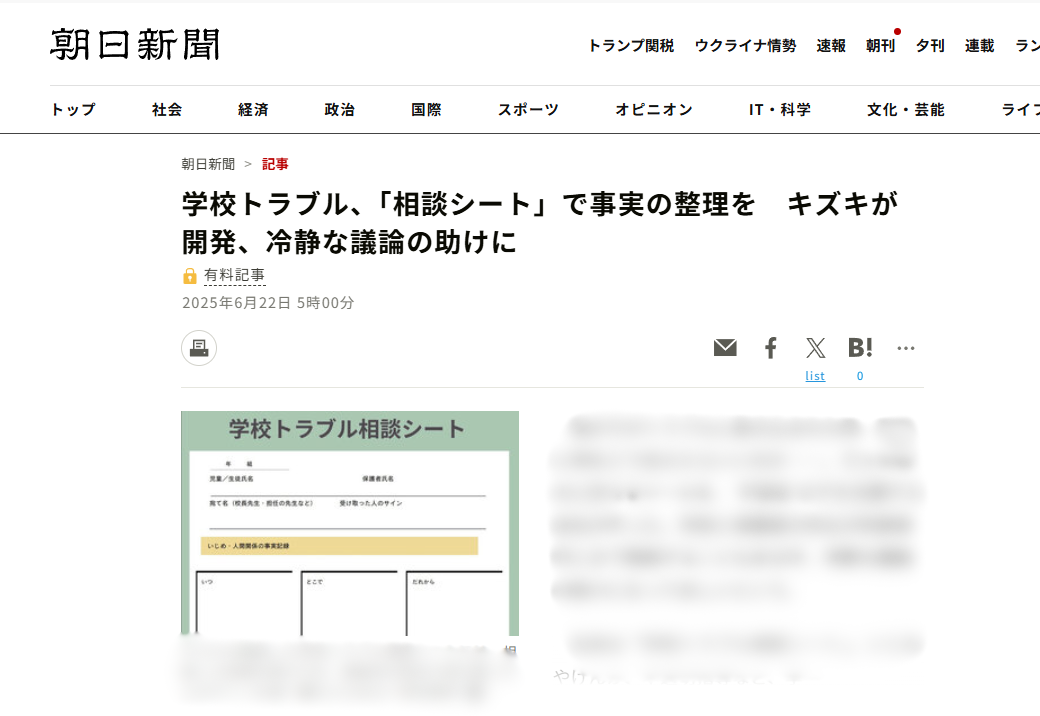Image resolution: width=1040 pixels, height=716 pixels.
Task: Open 連載 series page
Action: [980, 46]
